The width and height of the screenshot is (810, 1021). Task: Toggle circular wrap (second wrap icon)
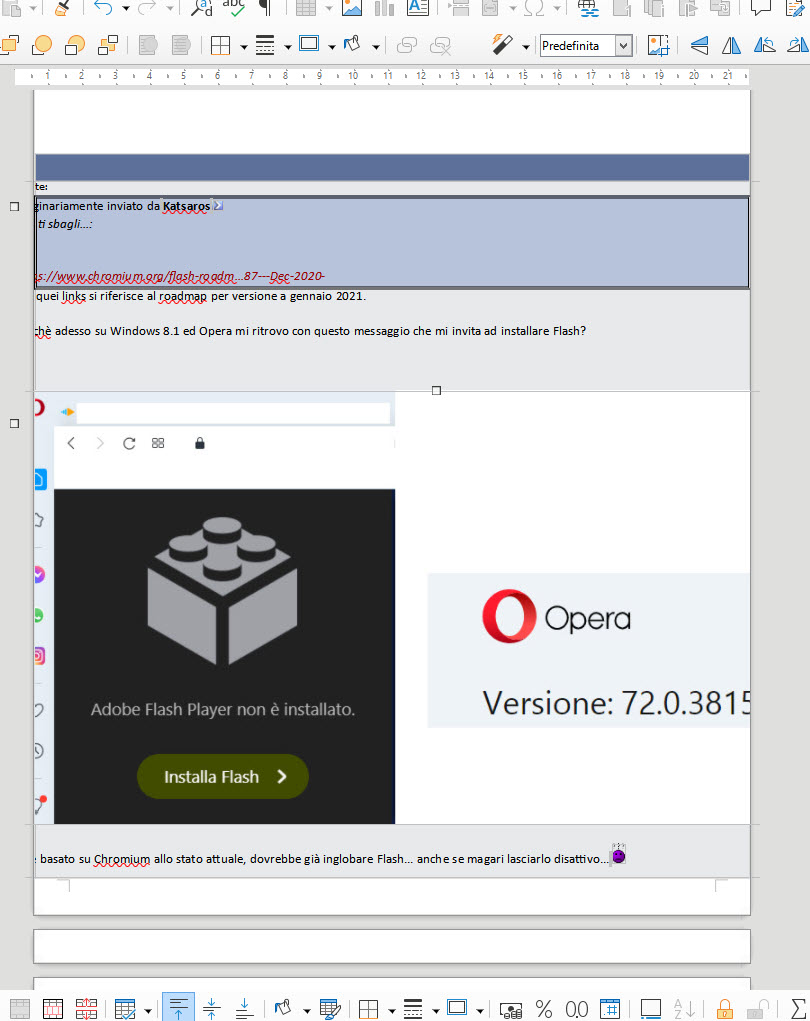[x=42, y=45]
